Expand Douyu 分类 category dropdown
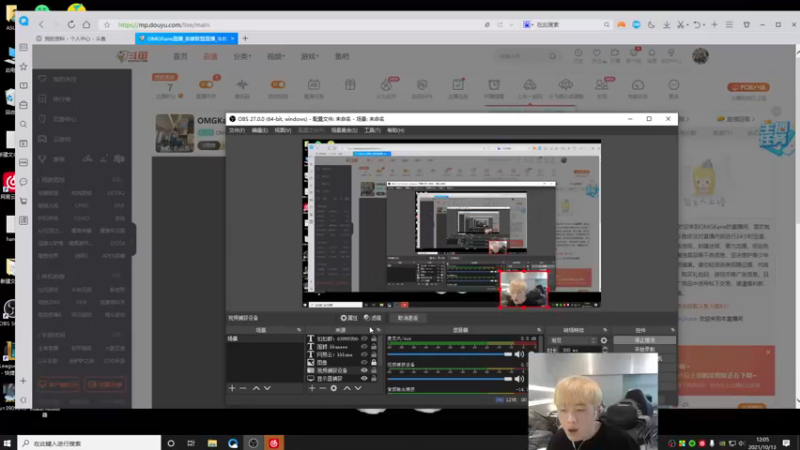The height and width of the screenshot is (450, 800). [x=242, y=56]
